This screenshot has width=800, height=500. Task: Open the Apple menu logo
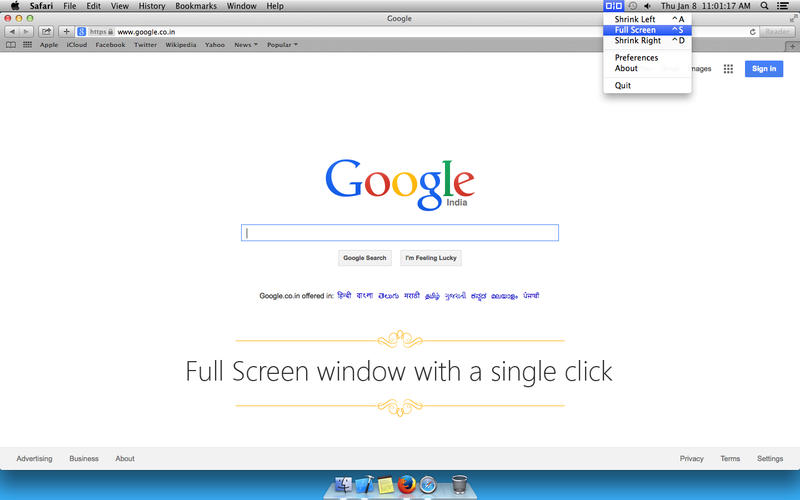[15, 6]
